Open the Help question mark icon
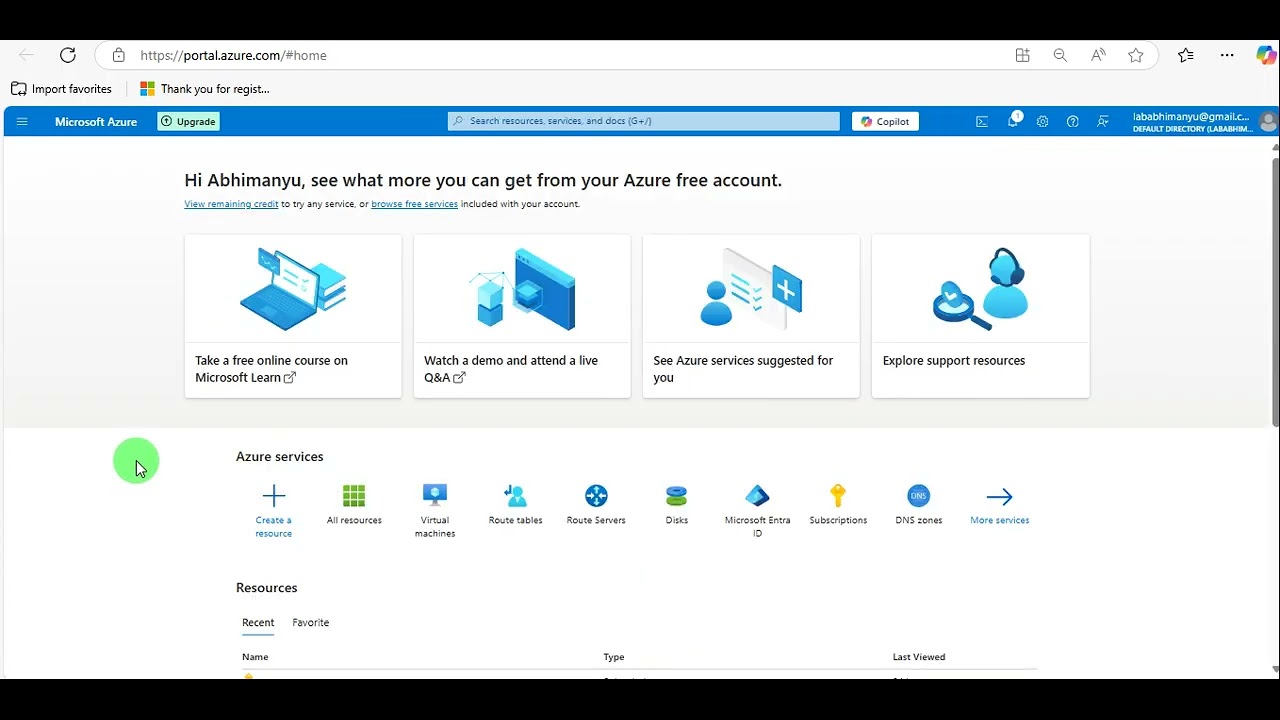The height and width of the screenshot is (720, 1280). pos(1072,122)
